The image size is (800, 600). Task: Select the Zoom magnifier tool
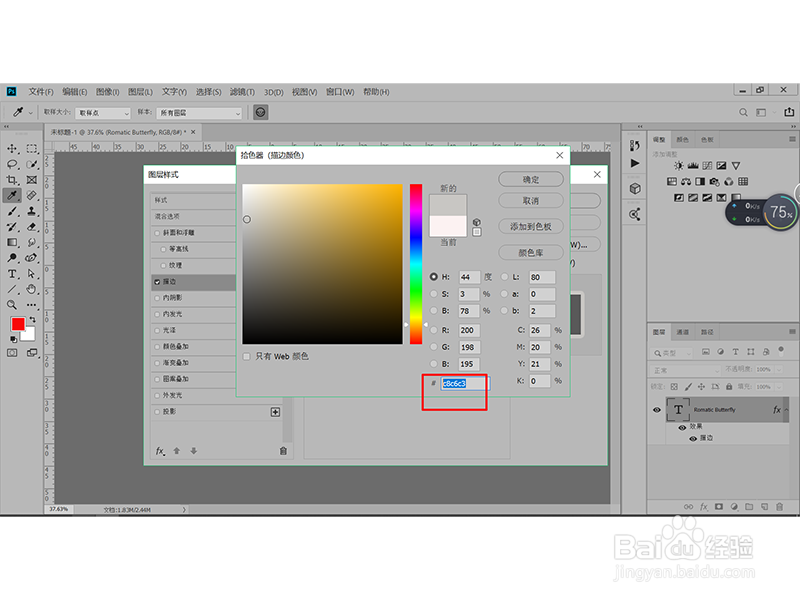point(12,305)
